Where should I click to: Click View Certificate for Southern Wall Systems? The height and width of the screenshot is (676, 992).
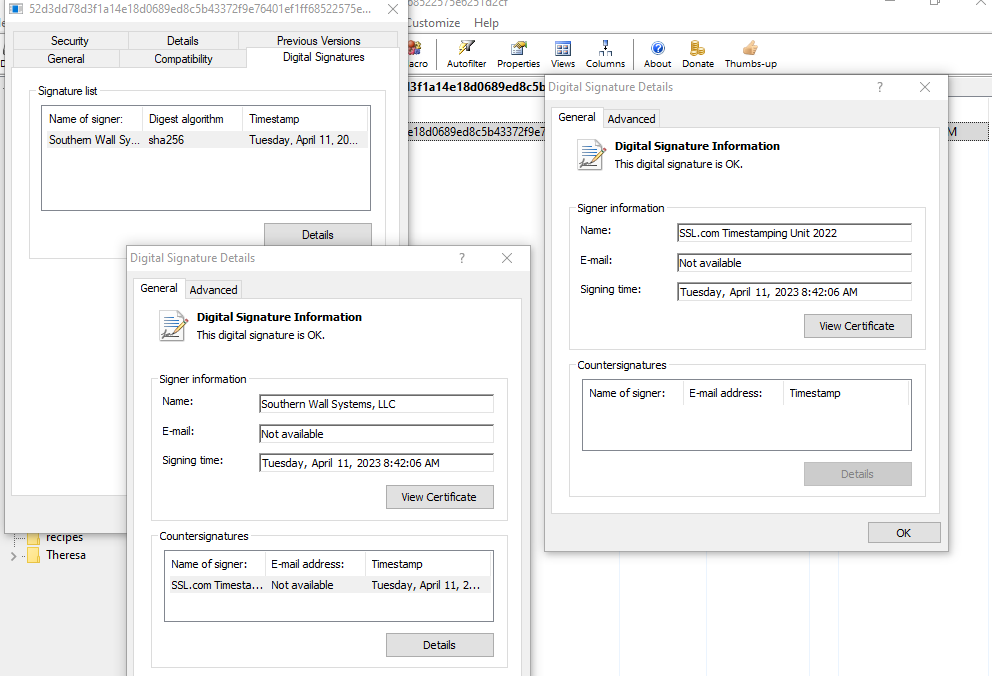coord(439,497)
